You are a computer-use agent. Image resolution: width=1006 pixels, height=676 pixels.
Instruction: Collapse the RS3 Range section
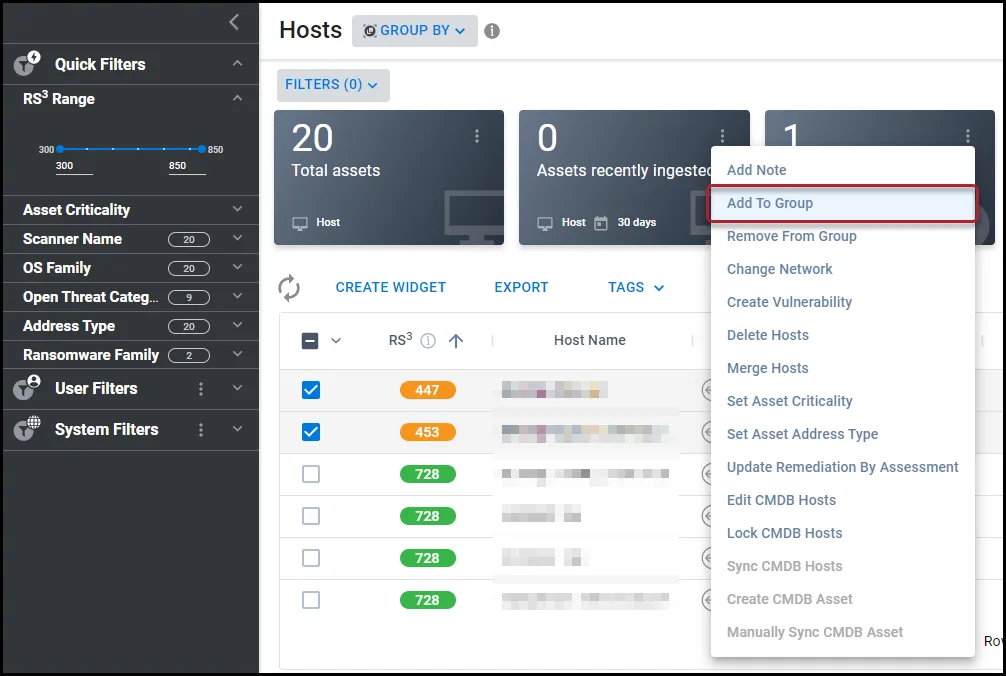[237, 98]
